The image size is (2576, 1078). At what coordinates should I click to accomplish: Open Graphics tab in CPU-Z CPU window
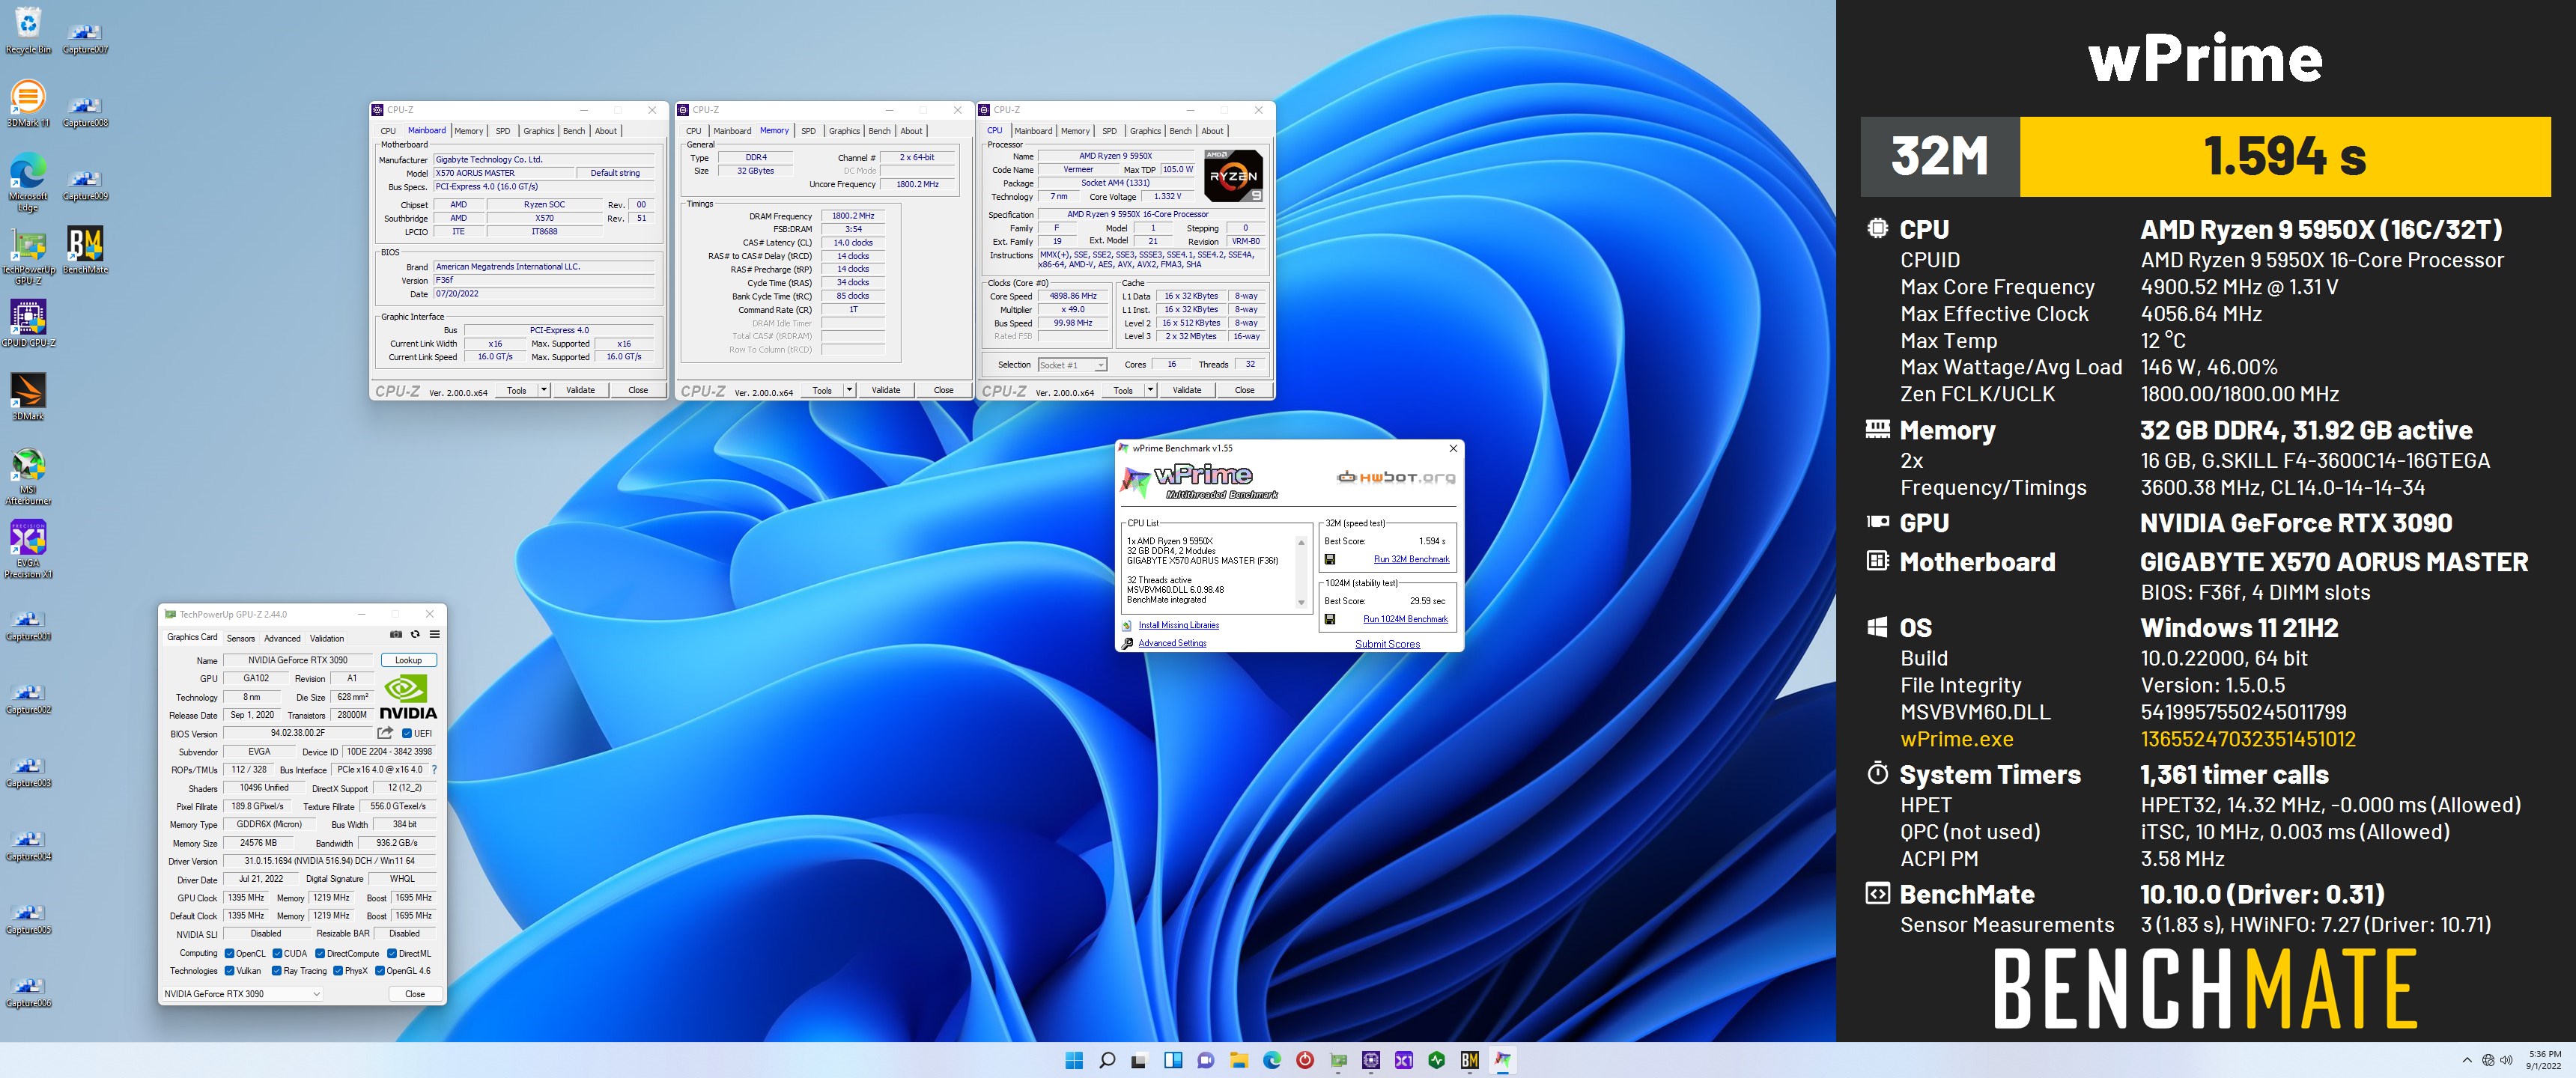[1145, 131]
